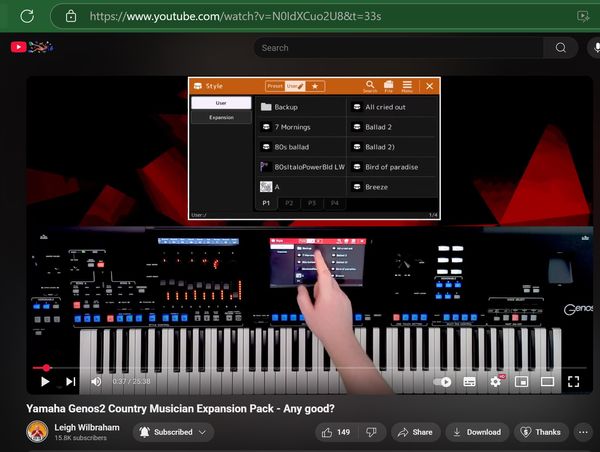Open Leigh Wilbraham channel avatar
Image resolution: width=600 pixels, height=452 pixels.
(x=37, y=431)
